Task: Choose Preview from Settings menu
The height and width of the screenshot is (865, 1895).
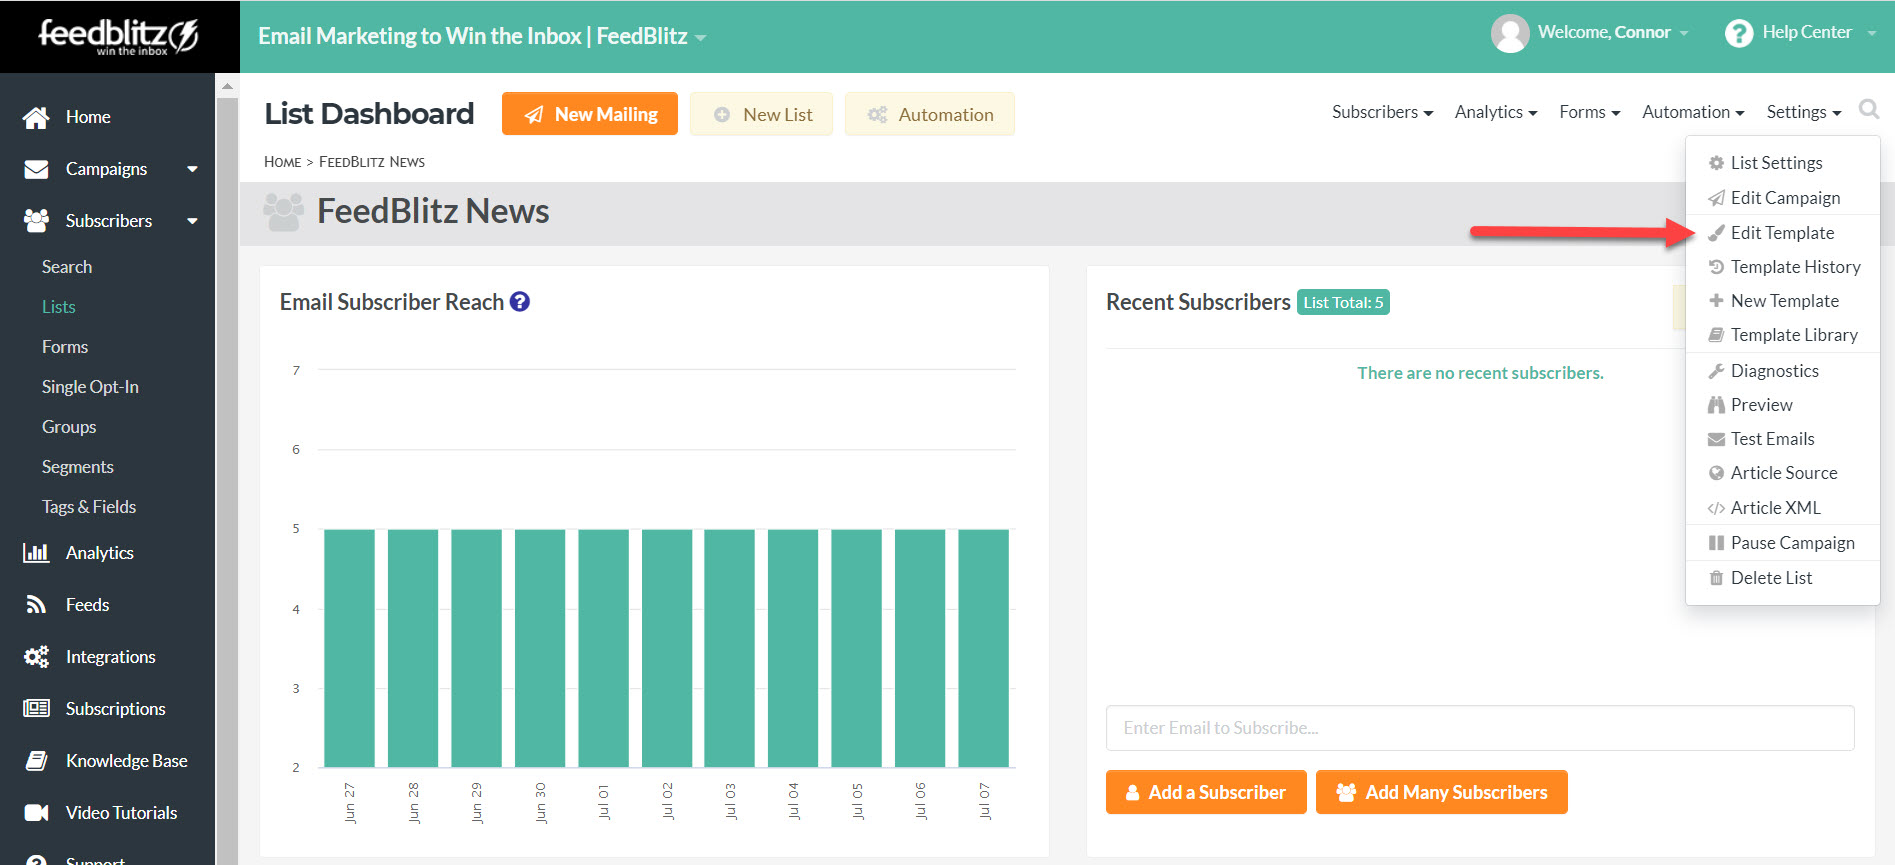Action: [x=1782, y=405]
